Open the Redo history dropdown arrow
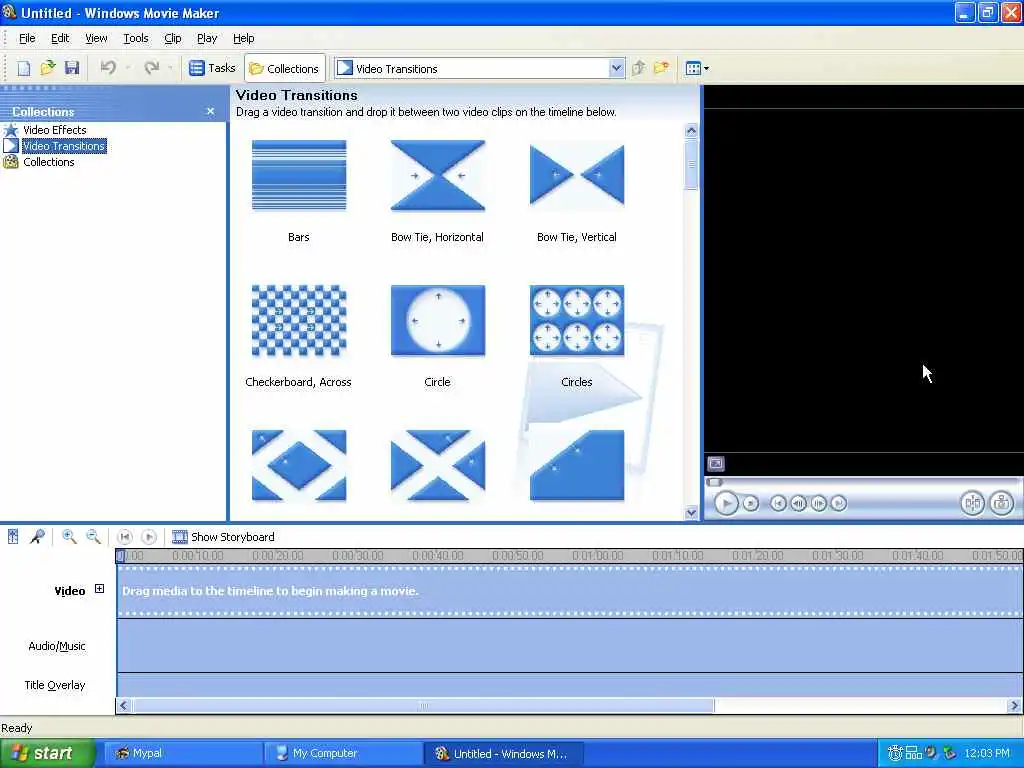The image size is (1024, 768). point(170,68)
